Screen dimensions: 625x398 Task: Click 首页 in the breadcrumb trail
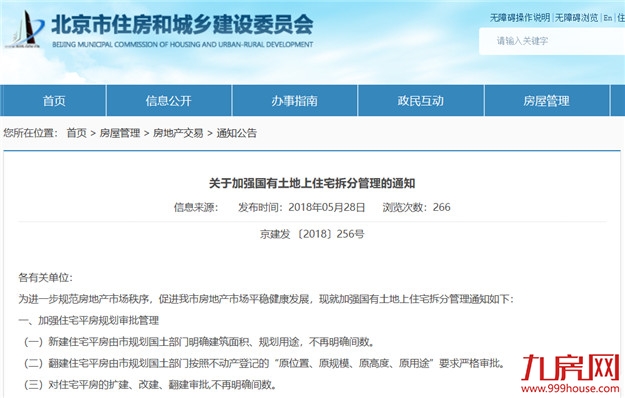coord(77,133)
